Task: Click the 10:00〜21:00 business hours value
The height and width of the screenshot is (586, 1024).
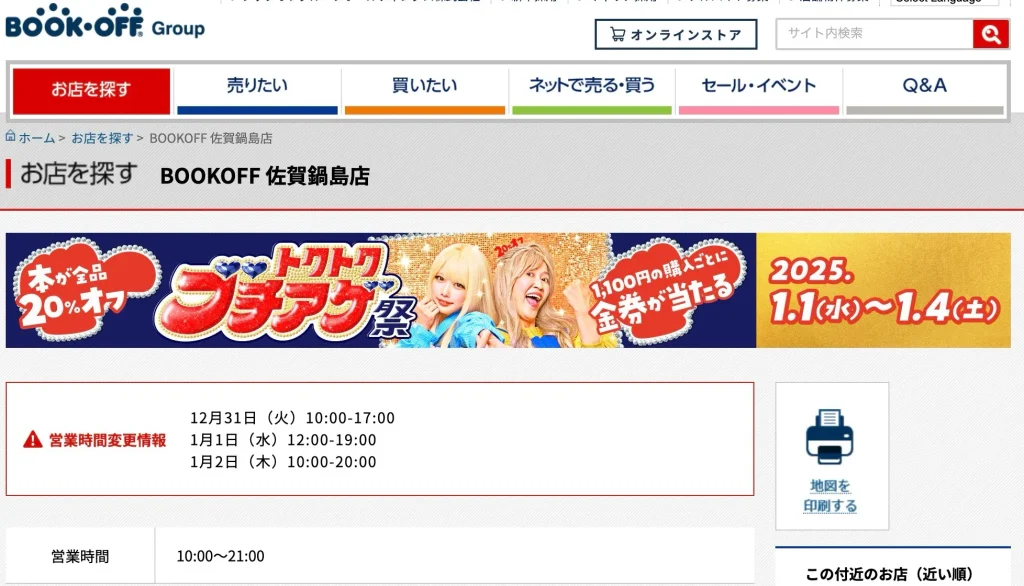Action: [x=220, y=556]
